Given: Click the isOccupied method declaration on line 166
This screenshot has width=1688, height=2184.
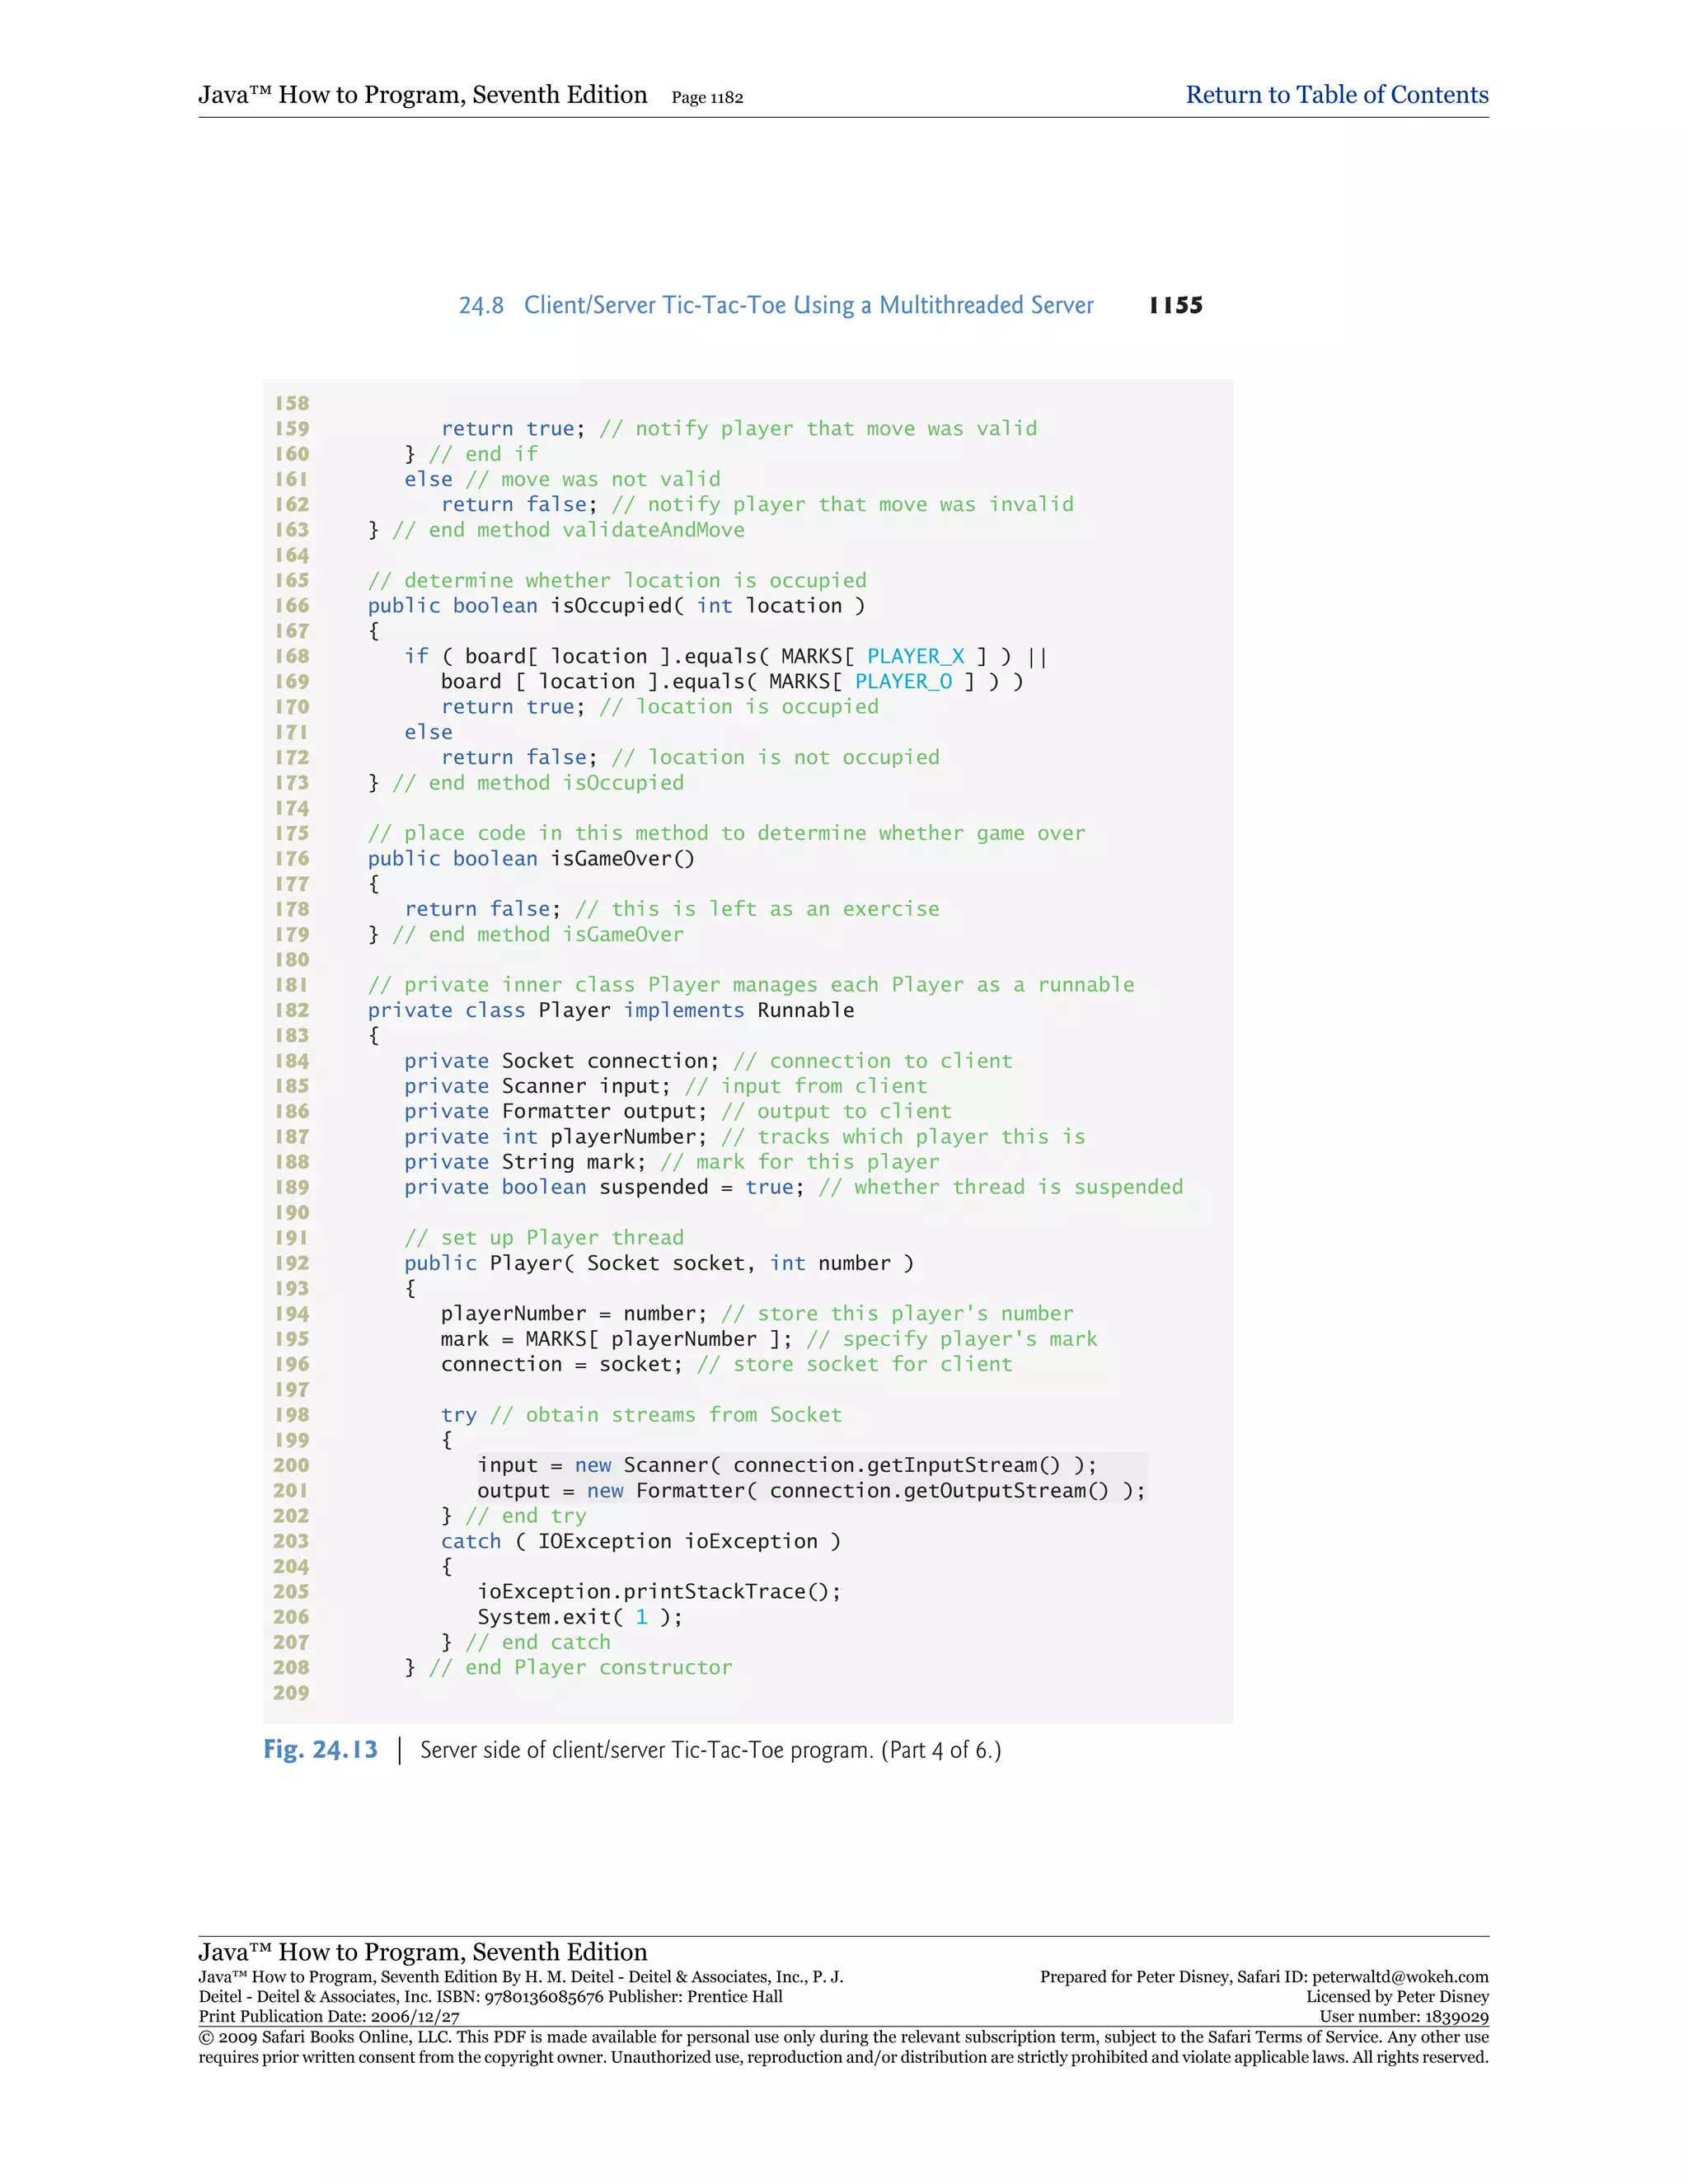Looking at the screenshot, I should [616, 606].
